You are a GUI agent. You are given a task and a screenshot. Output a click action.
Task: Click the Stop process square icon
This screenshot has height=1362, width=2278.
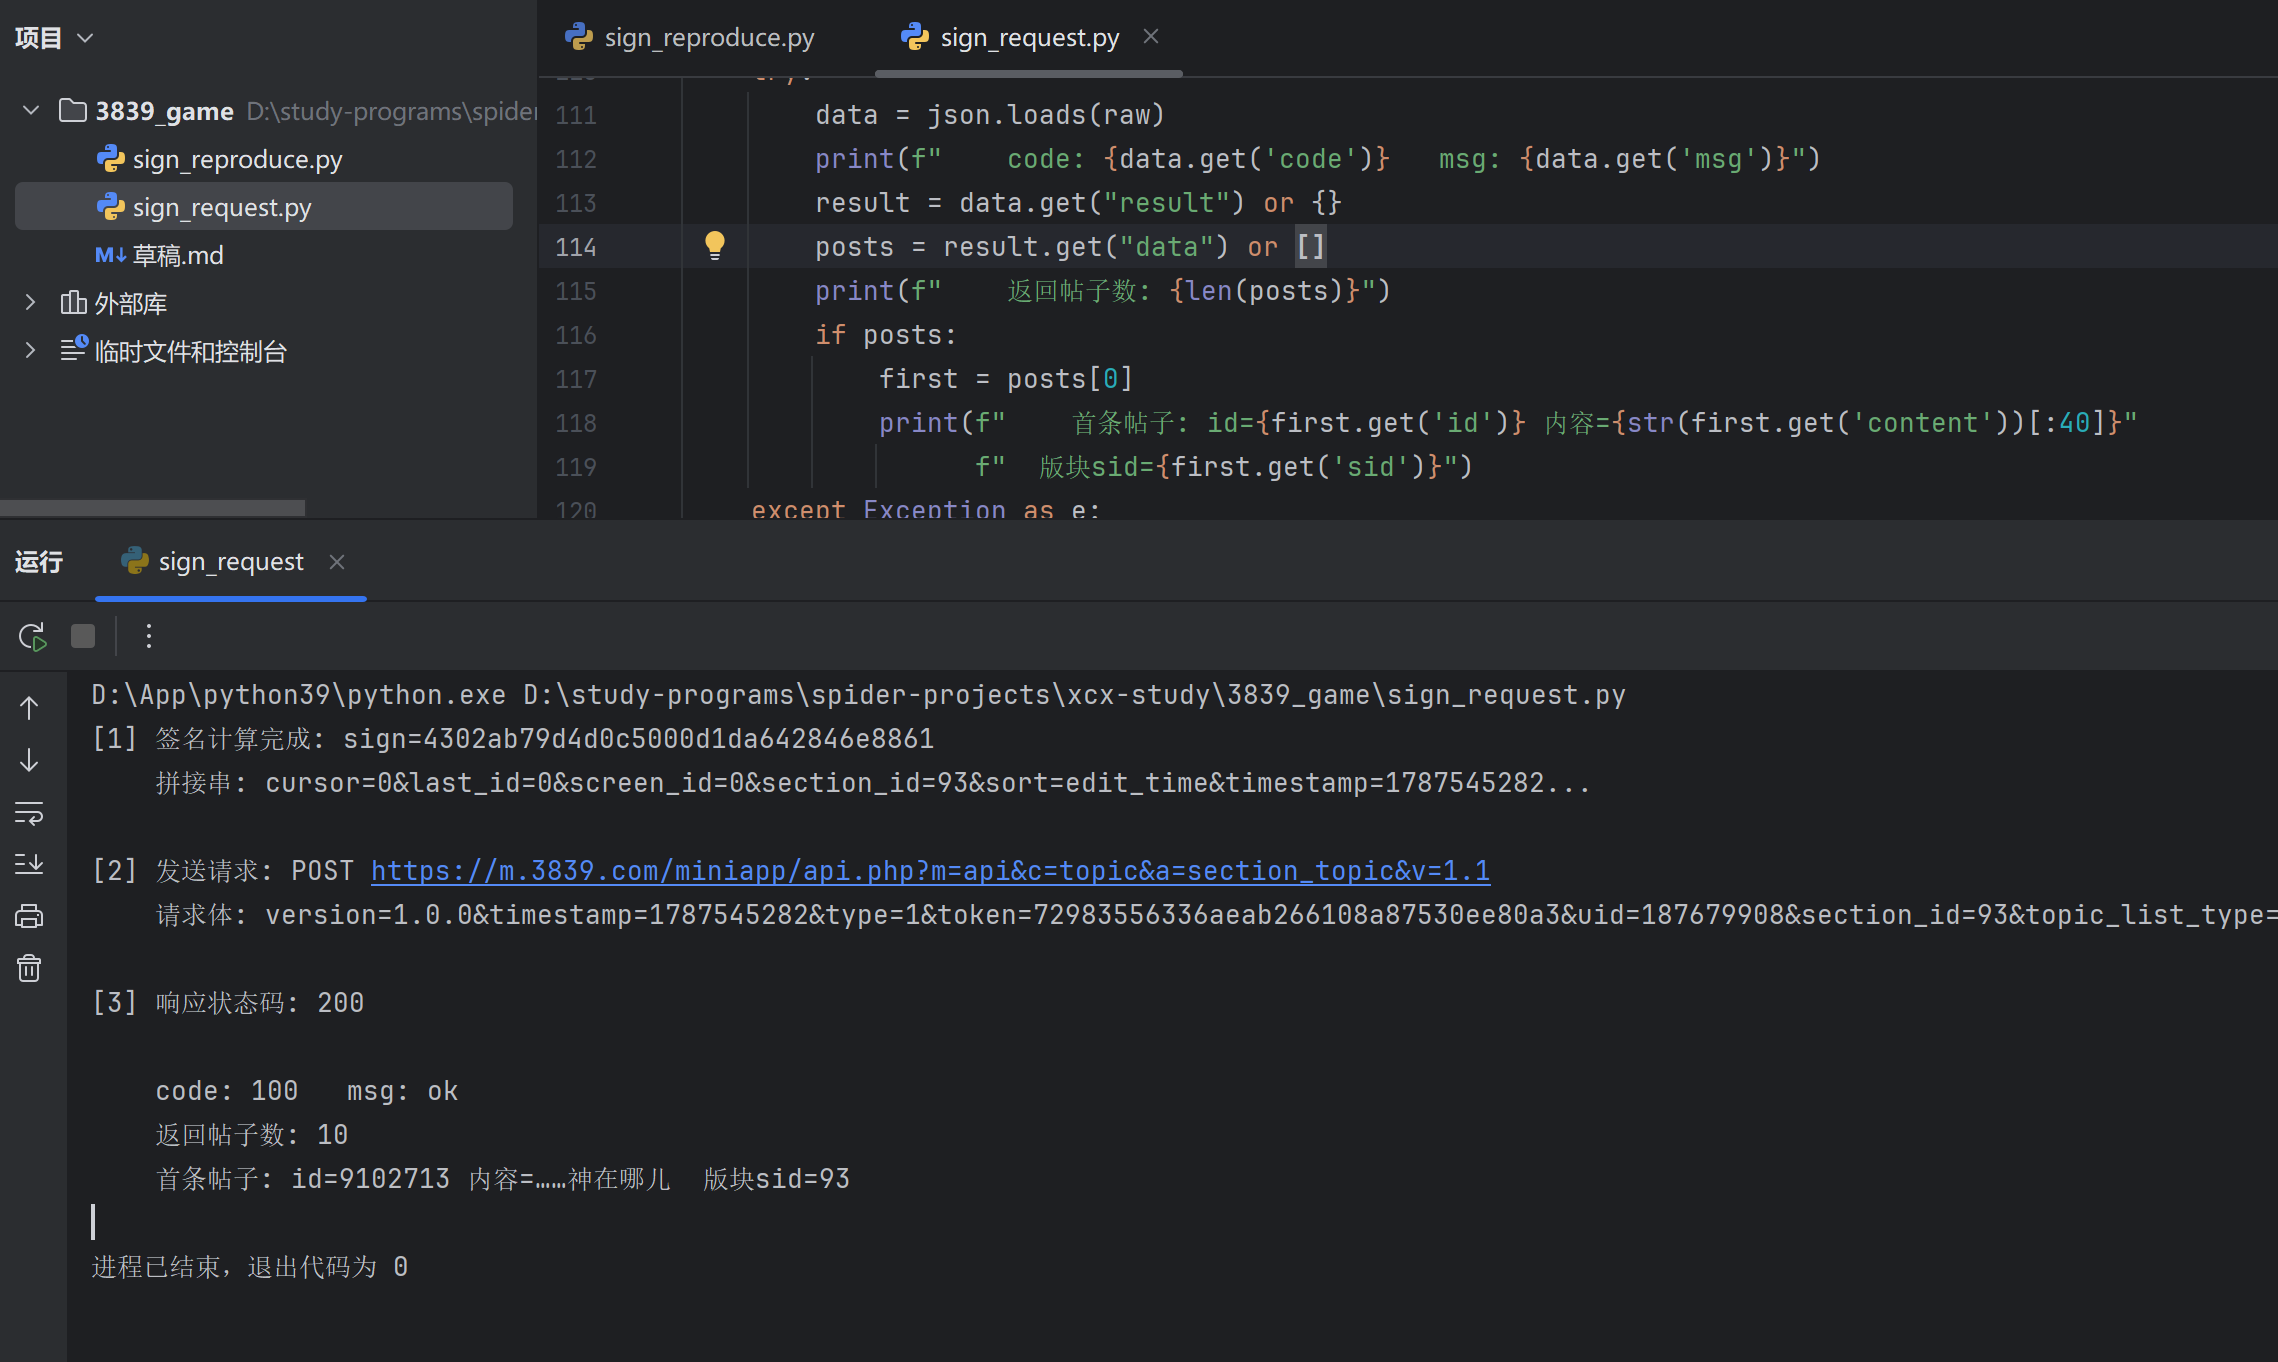coord(83,636)
